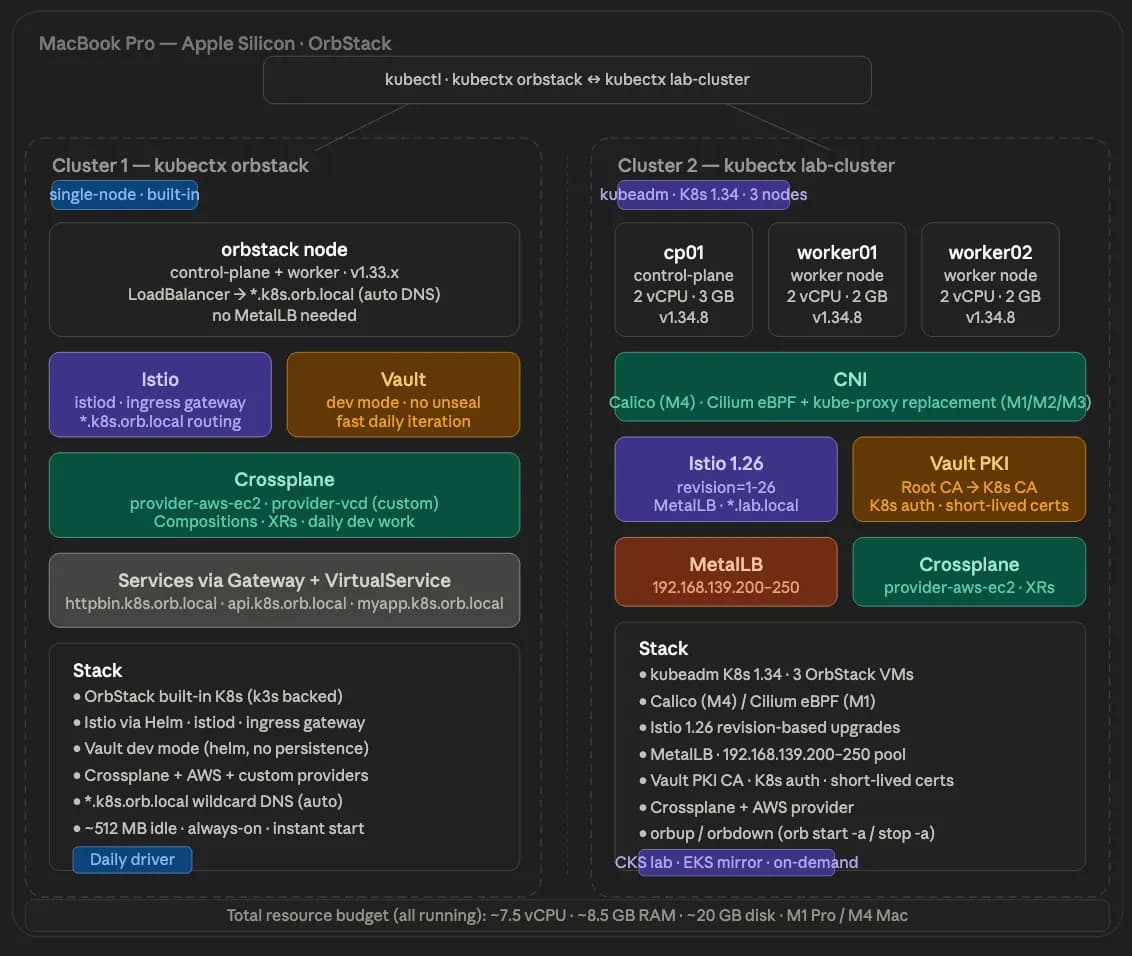Click 'Vault PKI CA · K8s auth · short-lived certs' bullet
The height and width of the screenshot is (956, 1132).
(x=796, y=781)
